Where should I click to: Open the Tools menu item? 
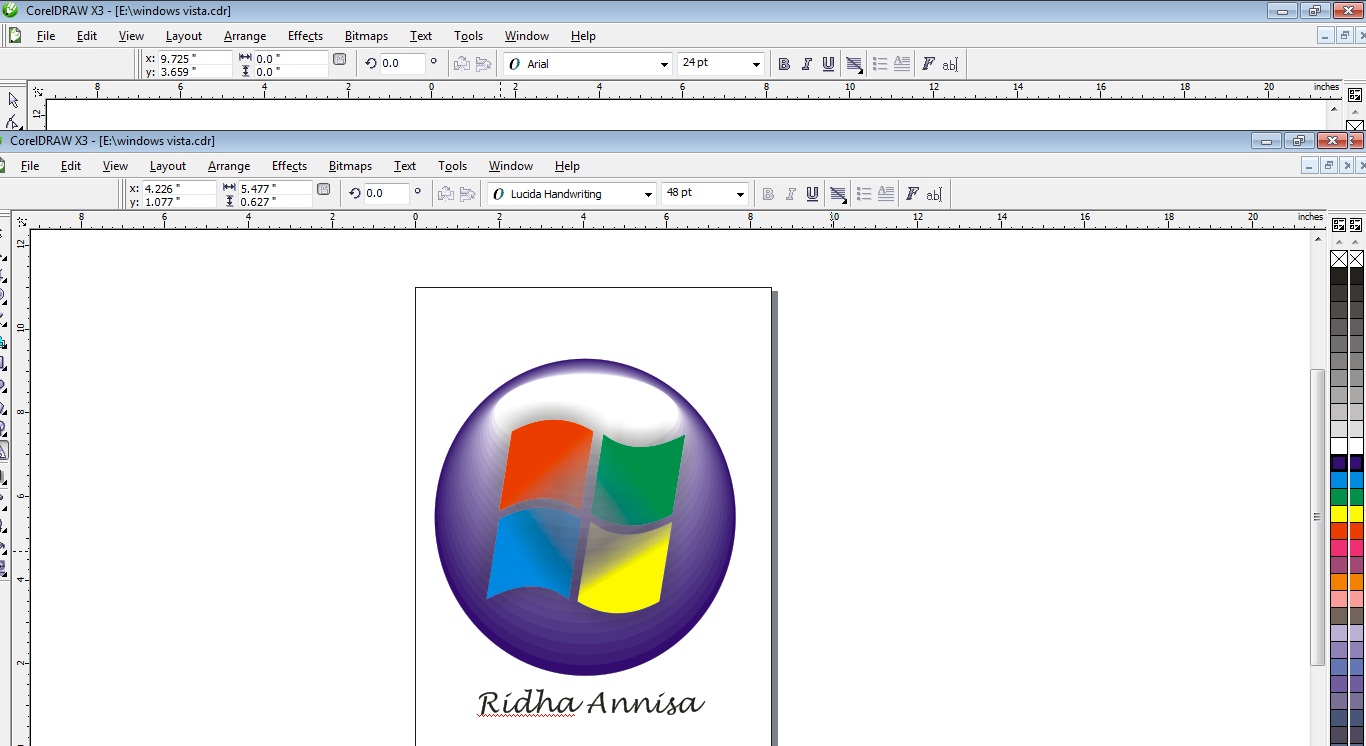point(452,166)
